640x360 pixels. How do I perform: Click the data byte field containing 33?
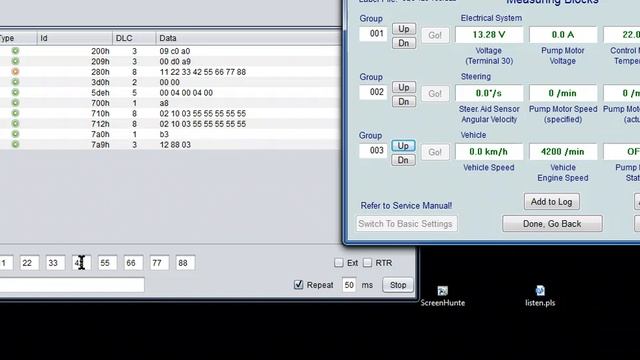click(x=56, y=263)
